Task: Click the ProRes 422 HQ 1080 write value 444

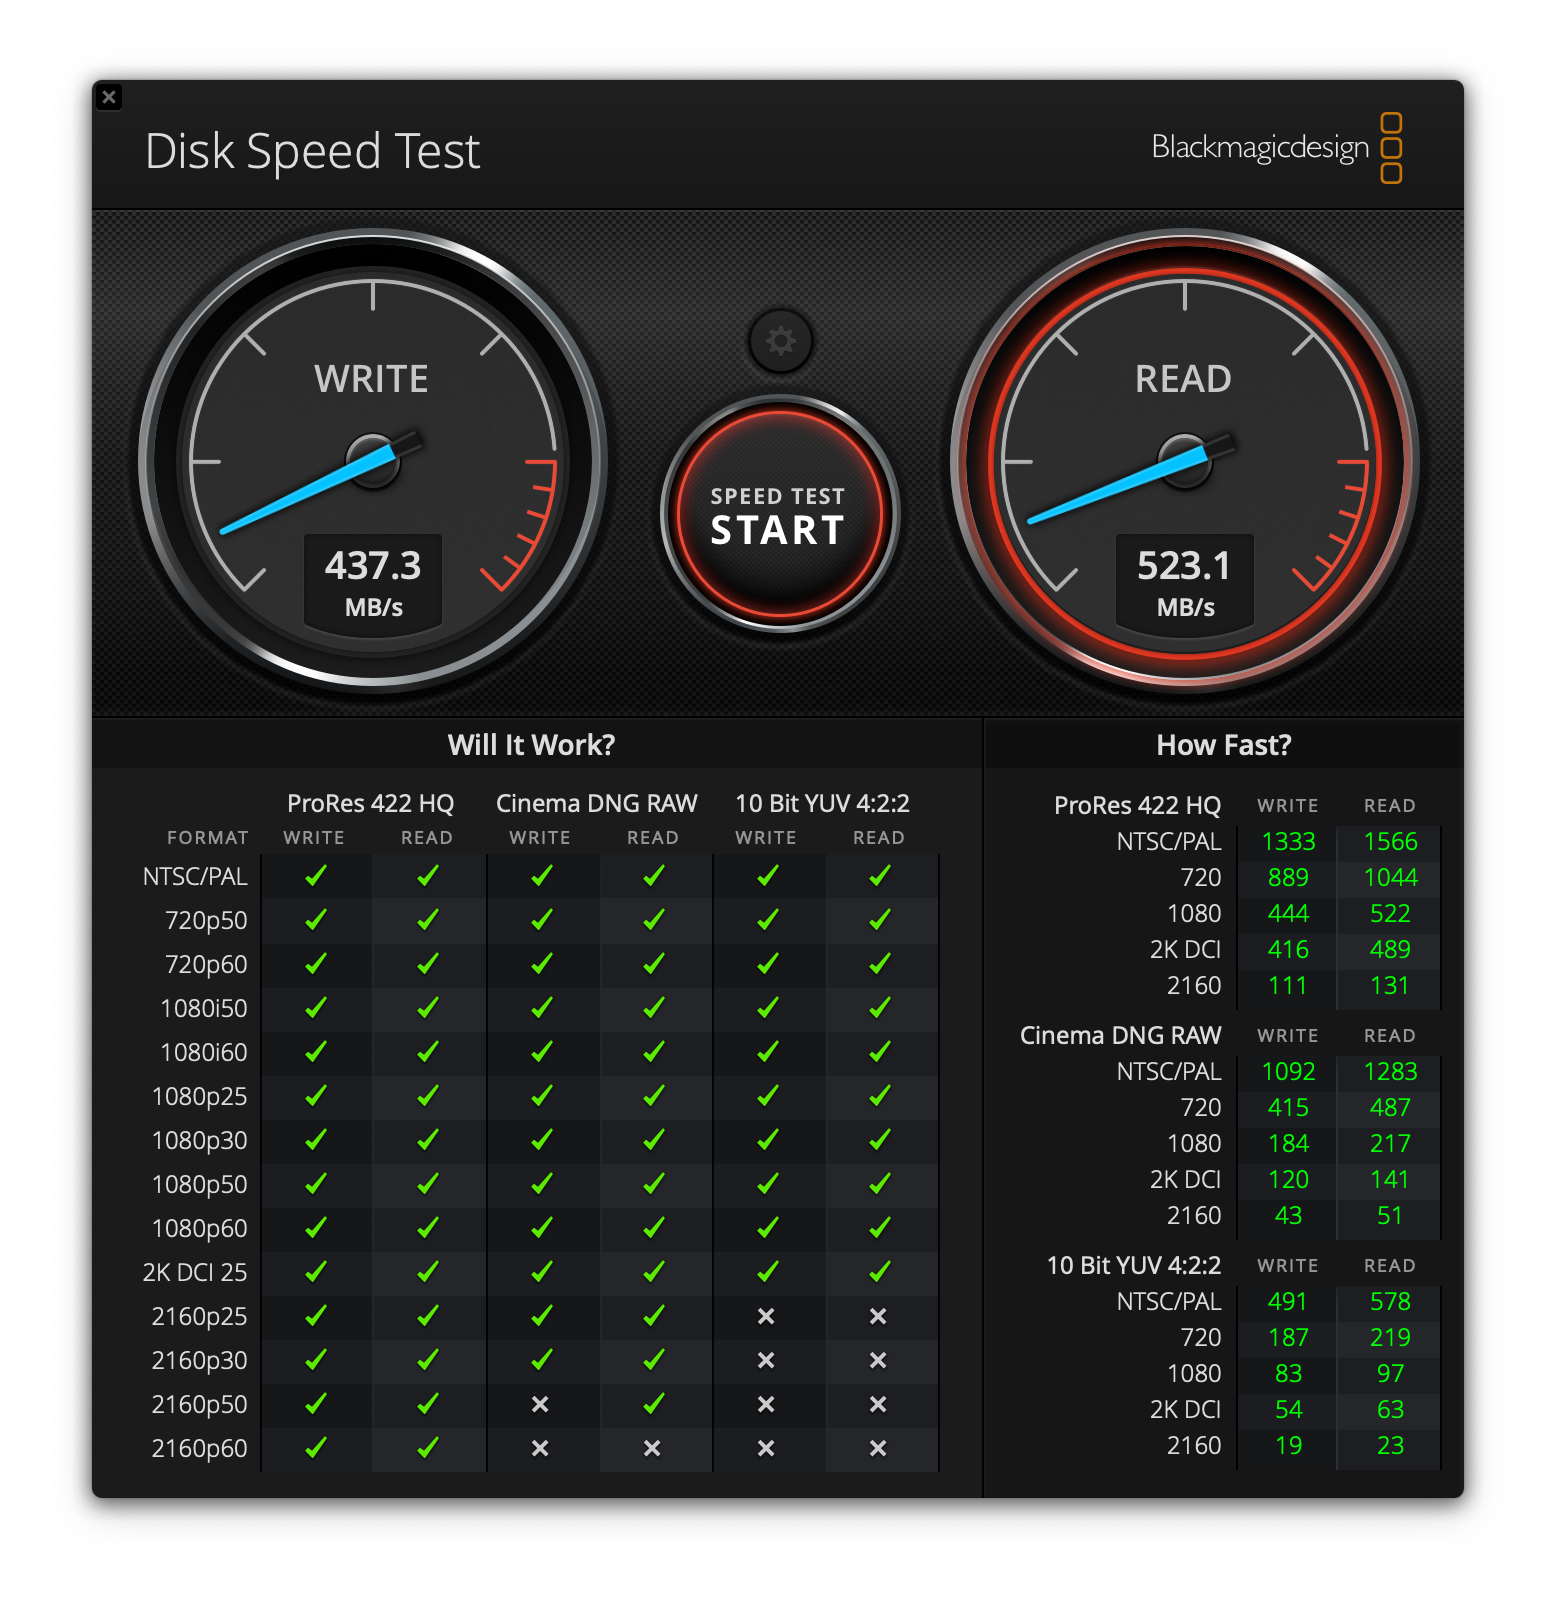Action: click(x=1288, y=914)
